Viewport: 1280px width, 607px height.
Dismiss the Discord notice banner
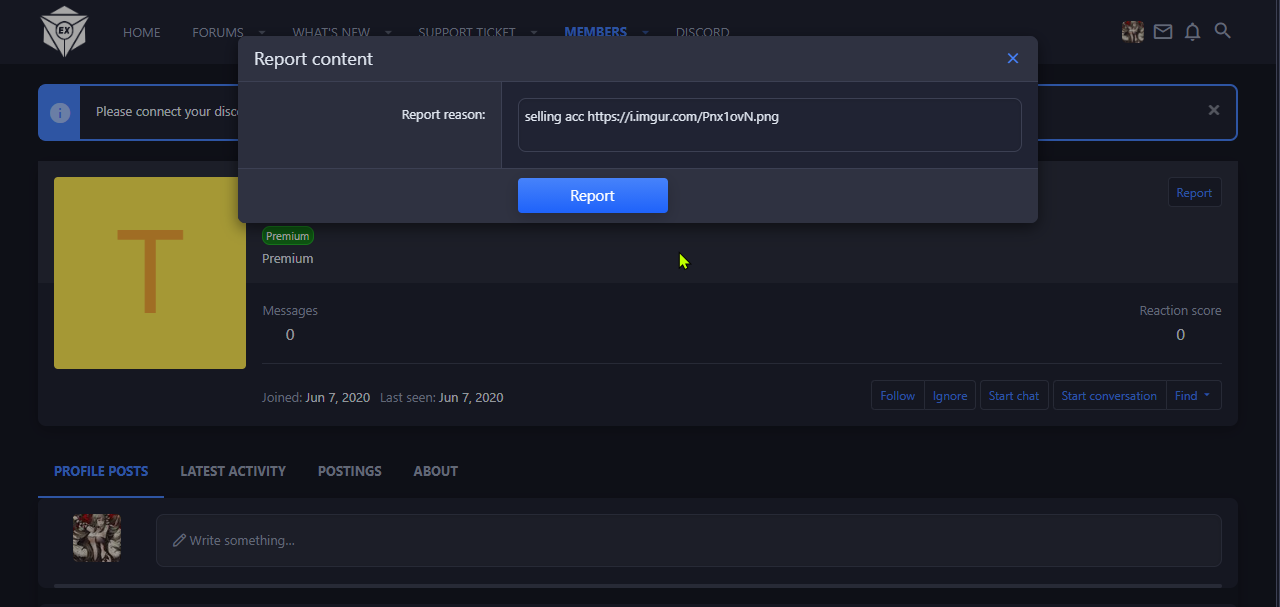pyautogui.click(x=1213, y=111)
